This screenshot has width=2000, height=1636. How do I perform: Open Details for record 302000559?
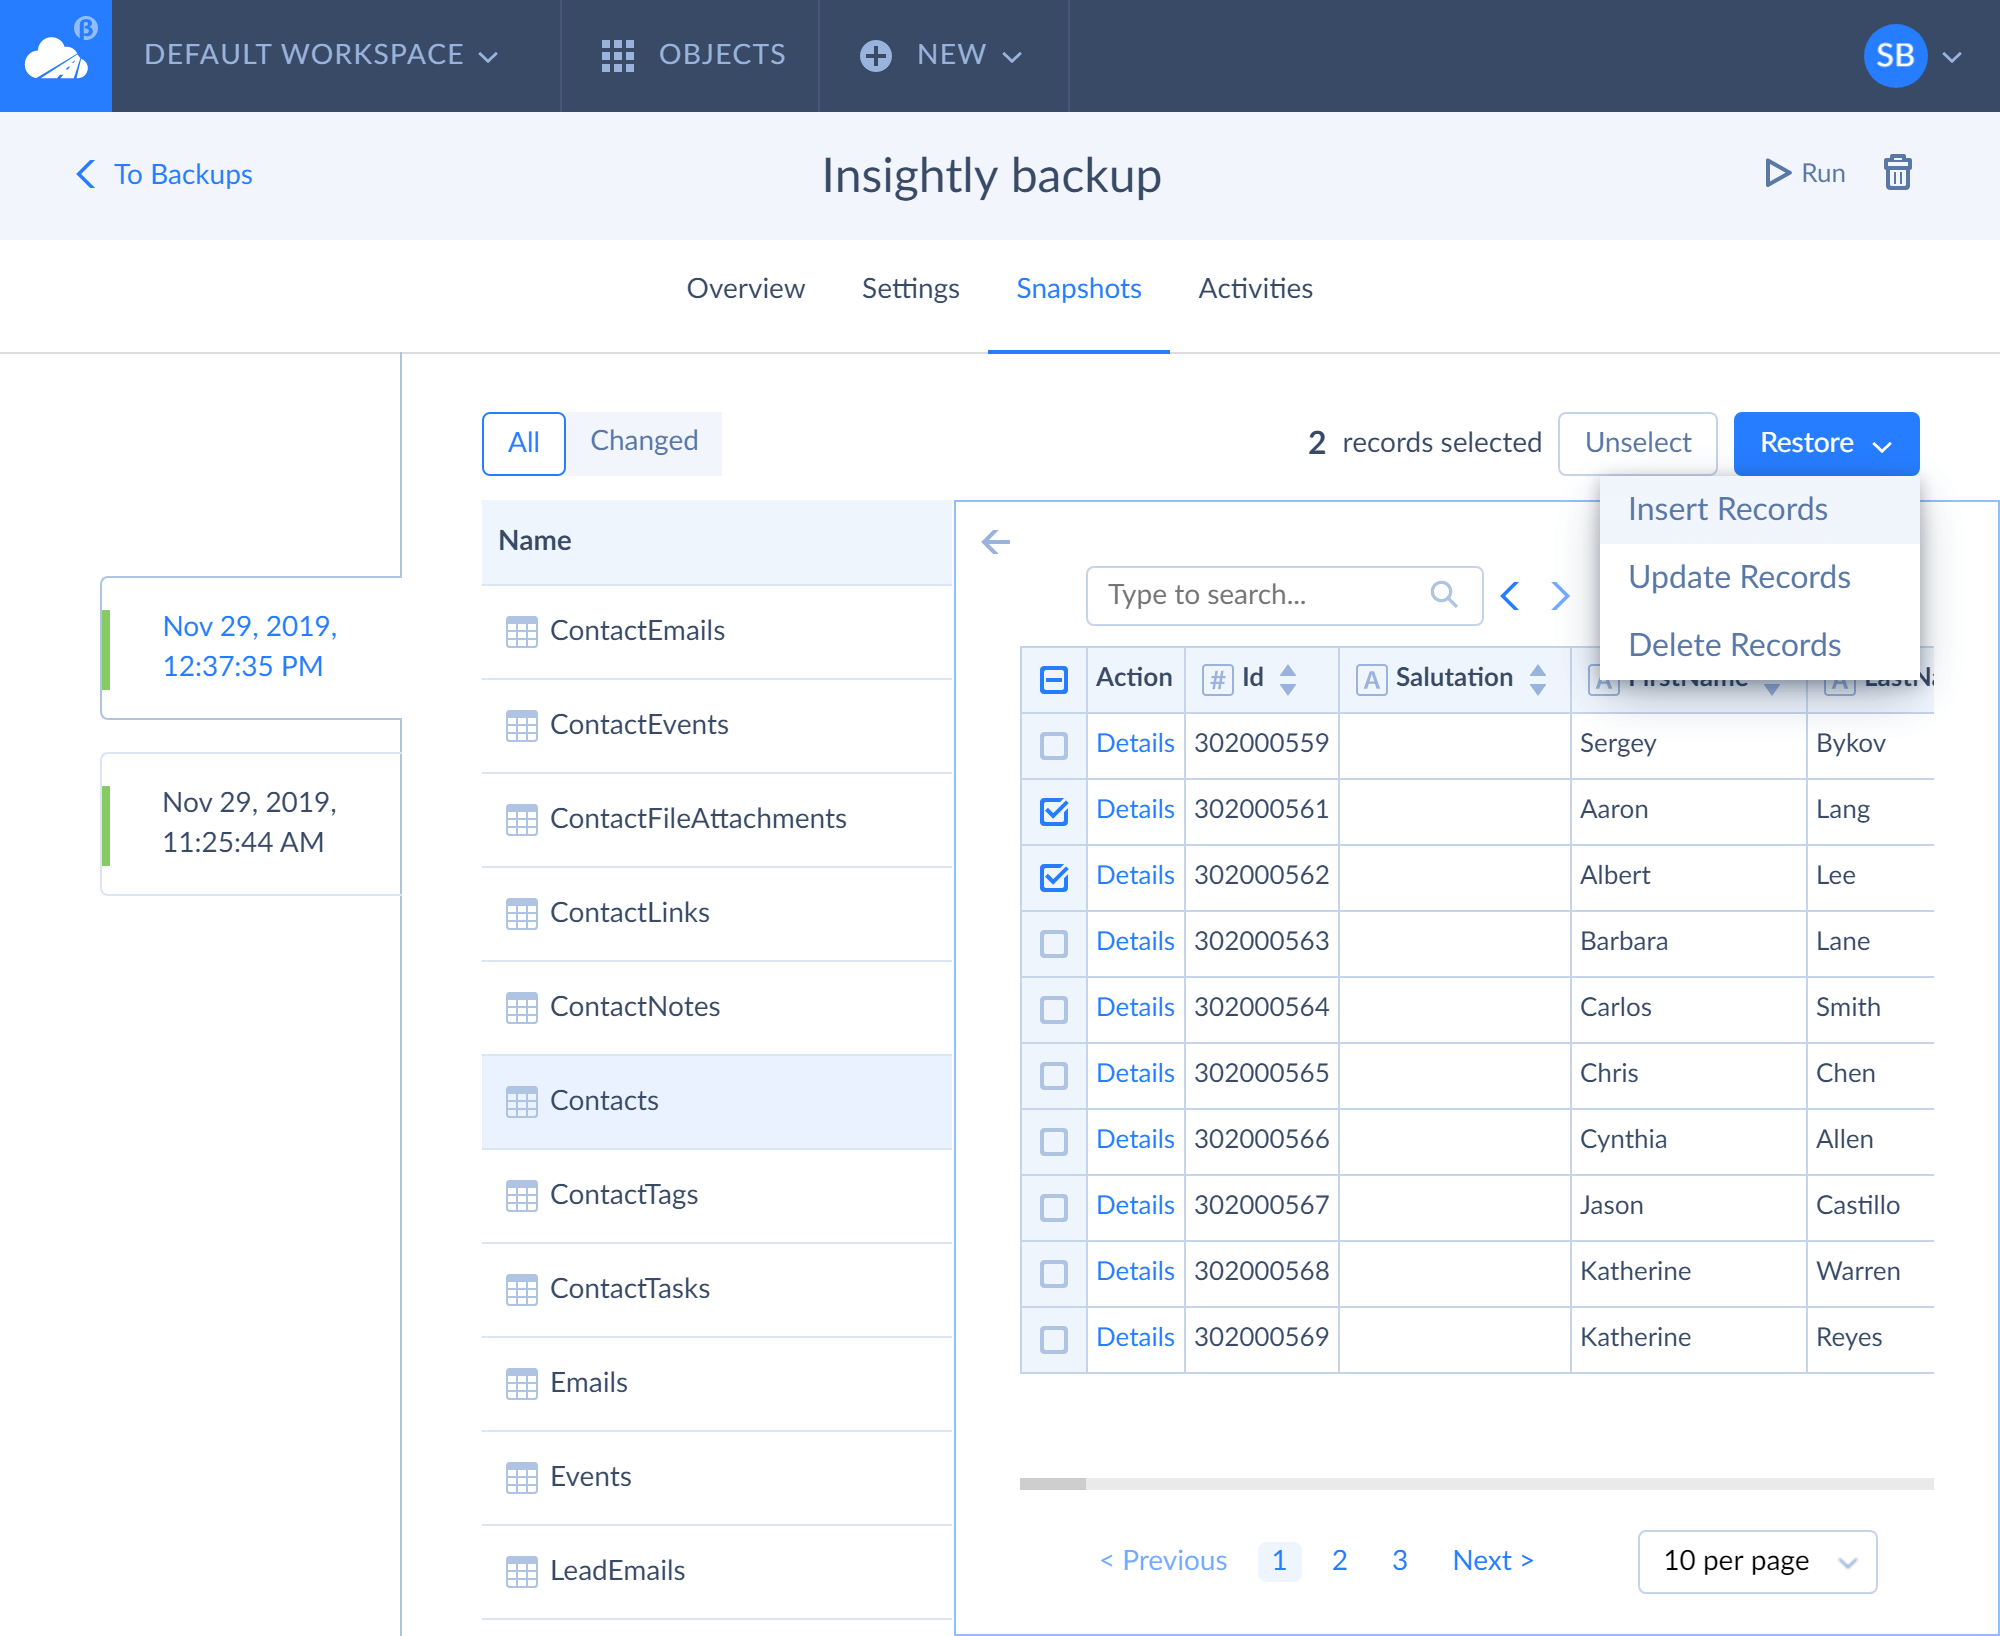coord(1135,743)
